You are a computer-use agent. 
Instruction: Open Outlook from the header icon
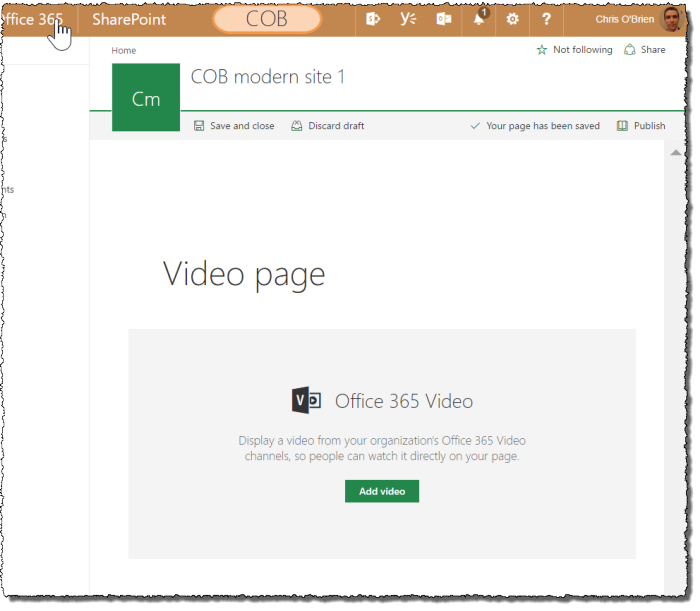point(443,19)
